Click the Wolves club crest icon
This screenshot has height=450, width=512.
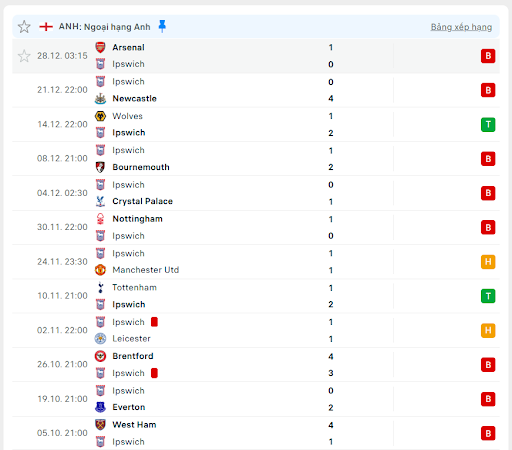[100, 116]
